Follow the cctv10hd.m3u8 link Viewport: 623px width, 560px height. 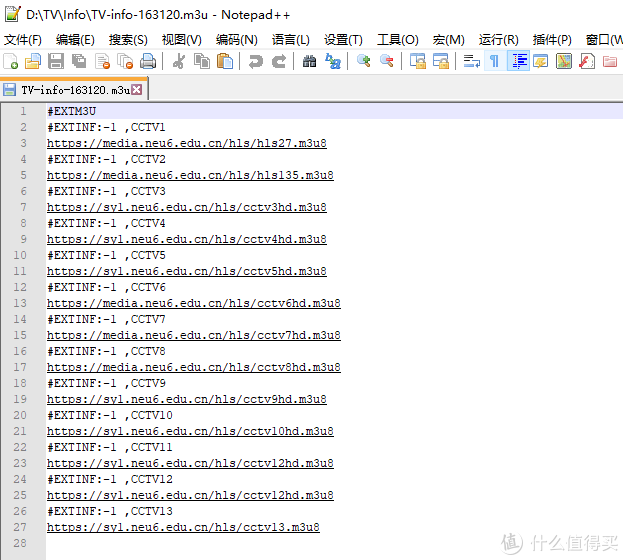tap(190, 431)
